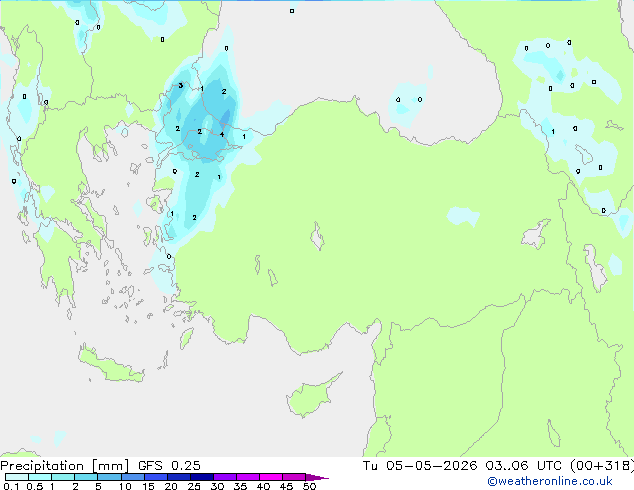Screen dimensions: 634x490
Task: Click the 15–20 mm legend color swatch
Action: pyautogui.click(x=155, y=477)
